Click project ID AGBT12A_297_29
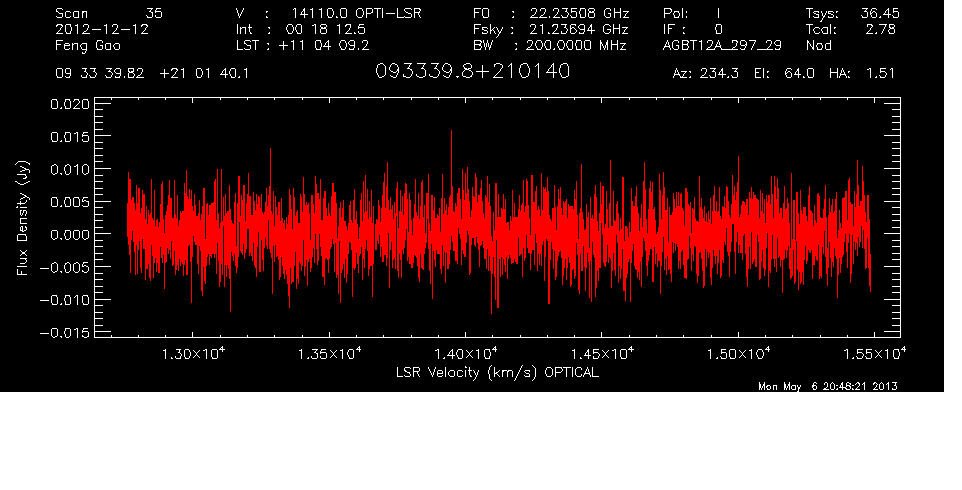 (722, 46)
